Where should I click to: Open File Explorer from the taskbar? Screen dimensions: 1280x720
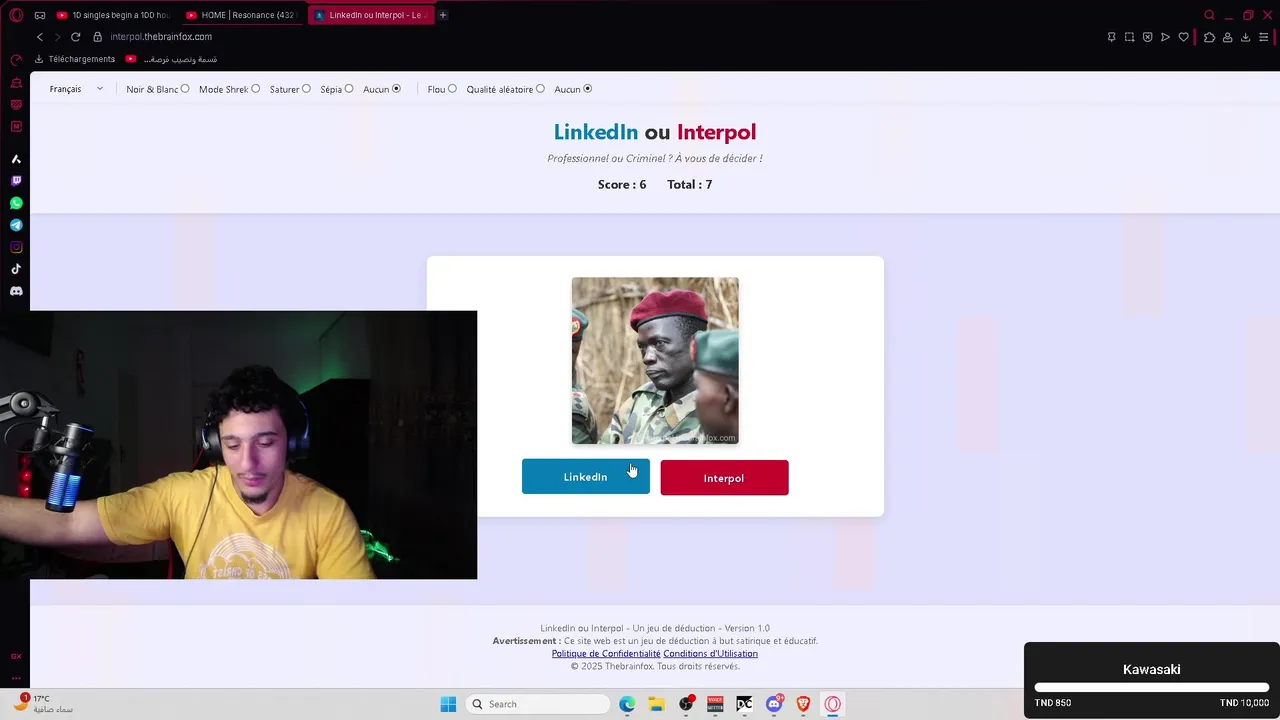[656, 704]
